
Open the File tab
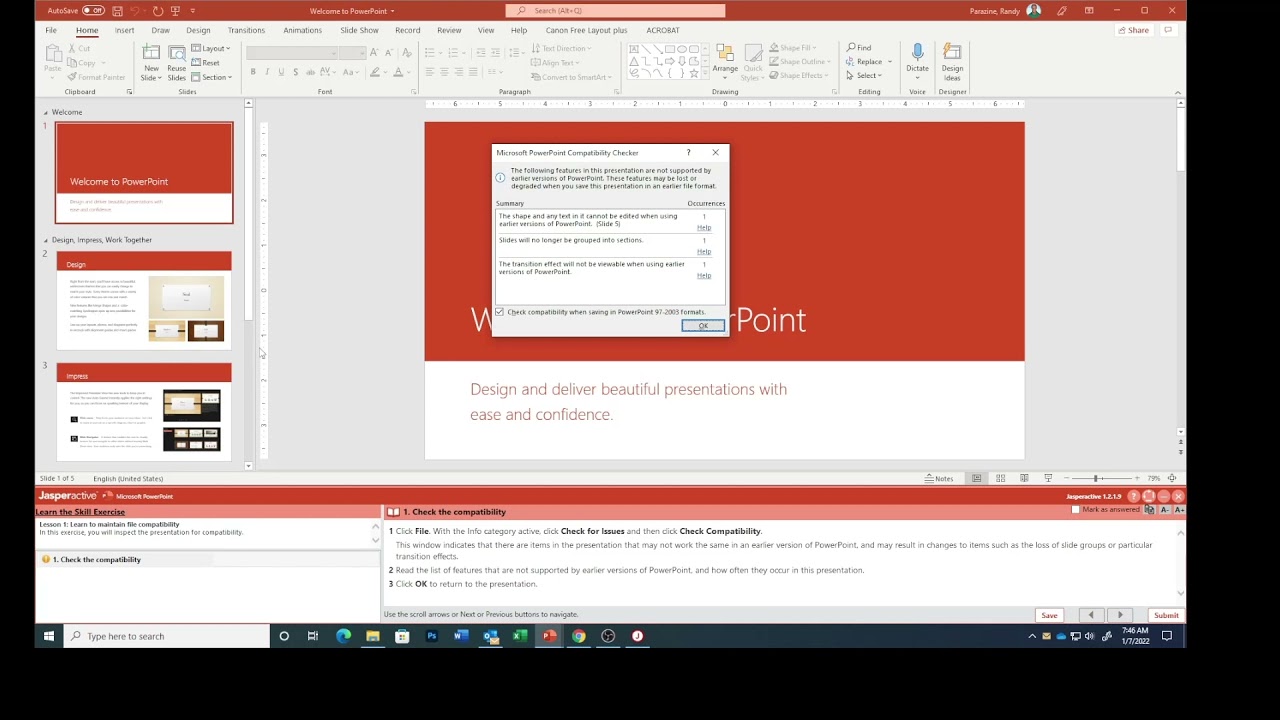[x=51, y=30]
